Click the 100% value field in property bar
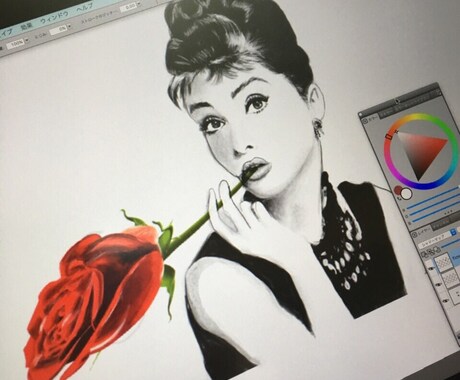The image size is (460, 380). (16, 44)
